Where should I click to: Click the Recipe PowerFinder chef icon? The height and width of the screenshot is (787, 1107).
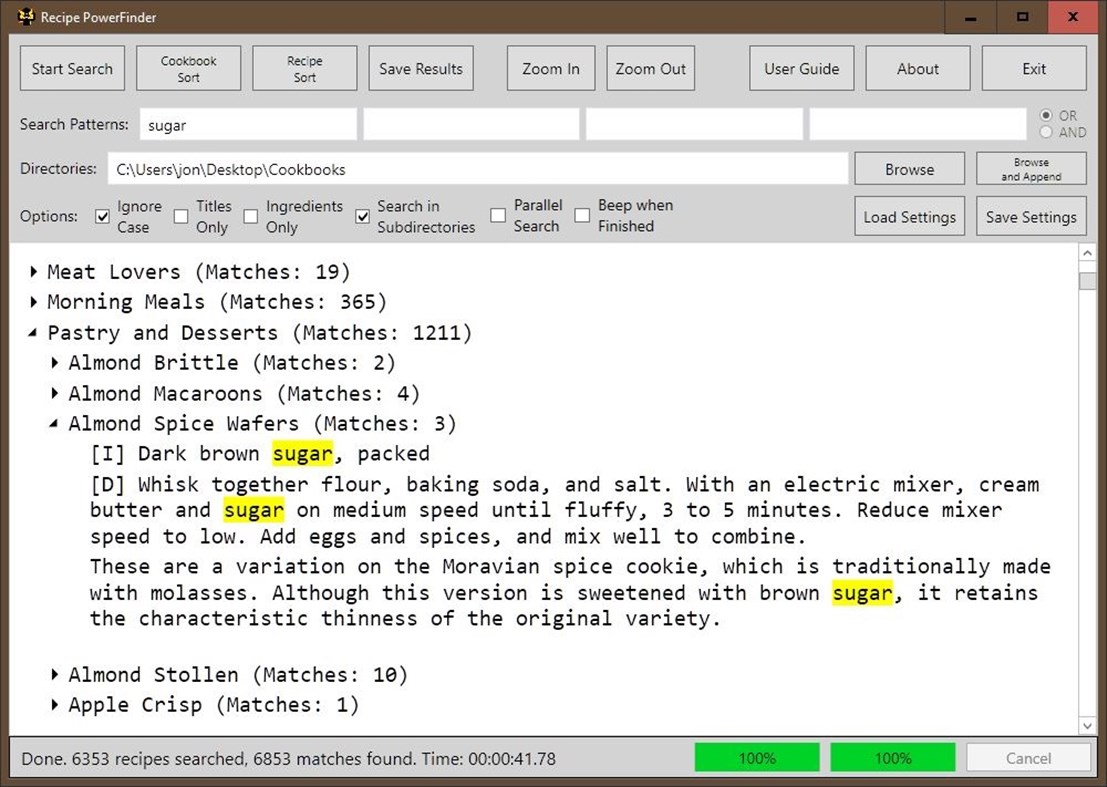point(24,17)
